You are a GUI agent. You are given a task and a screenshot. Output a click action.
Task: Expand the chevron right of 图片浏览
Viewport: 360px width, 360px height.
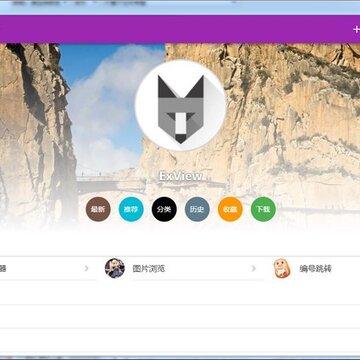[254, 268]
